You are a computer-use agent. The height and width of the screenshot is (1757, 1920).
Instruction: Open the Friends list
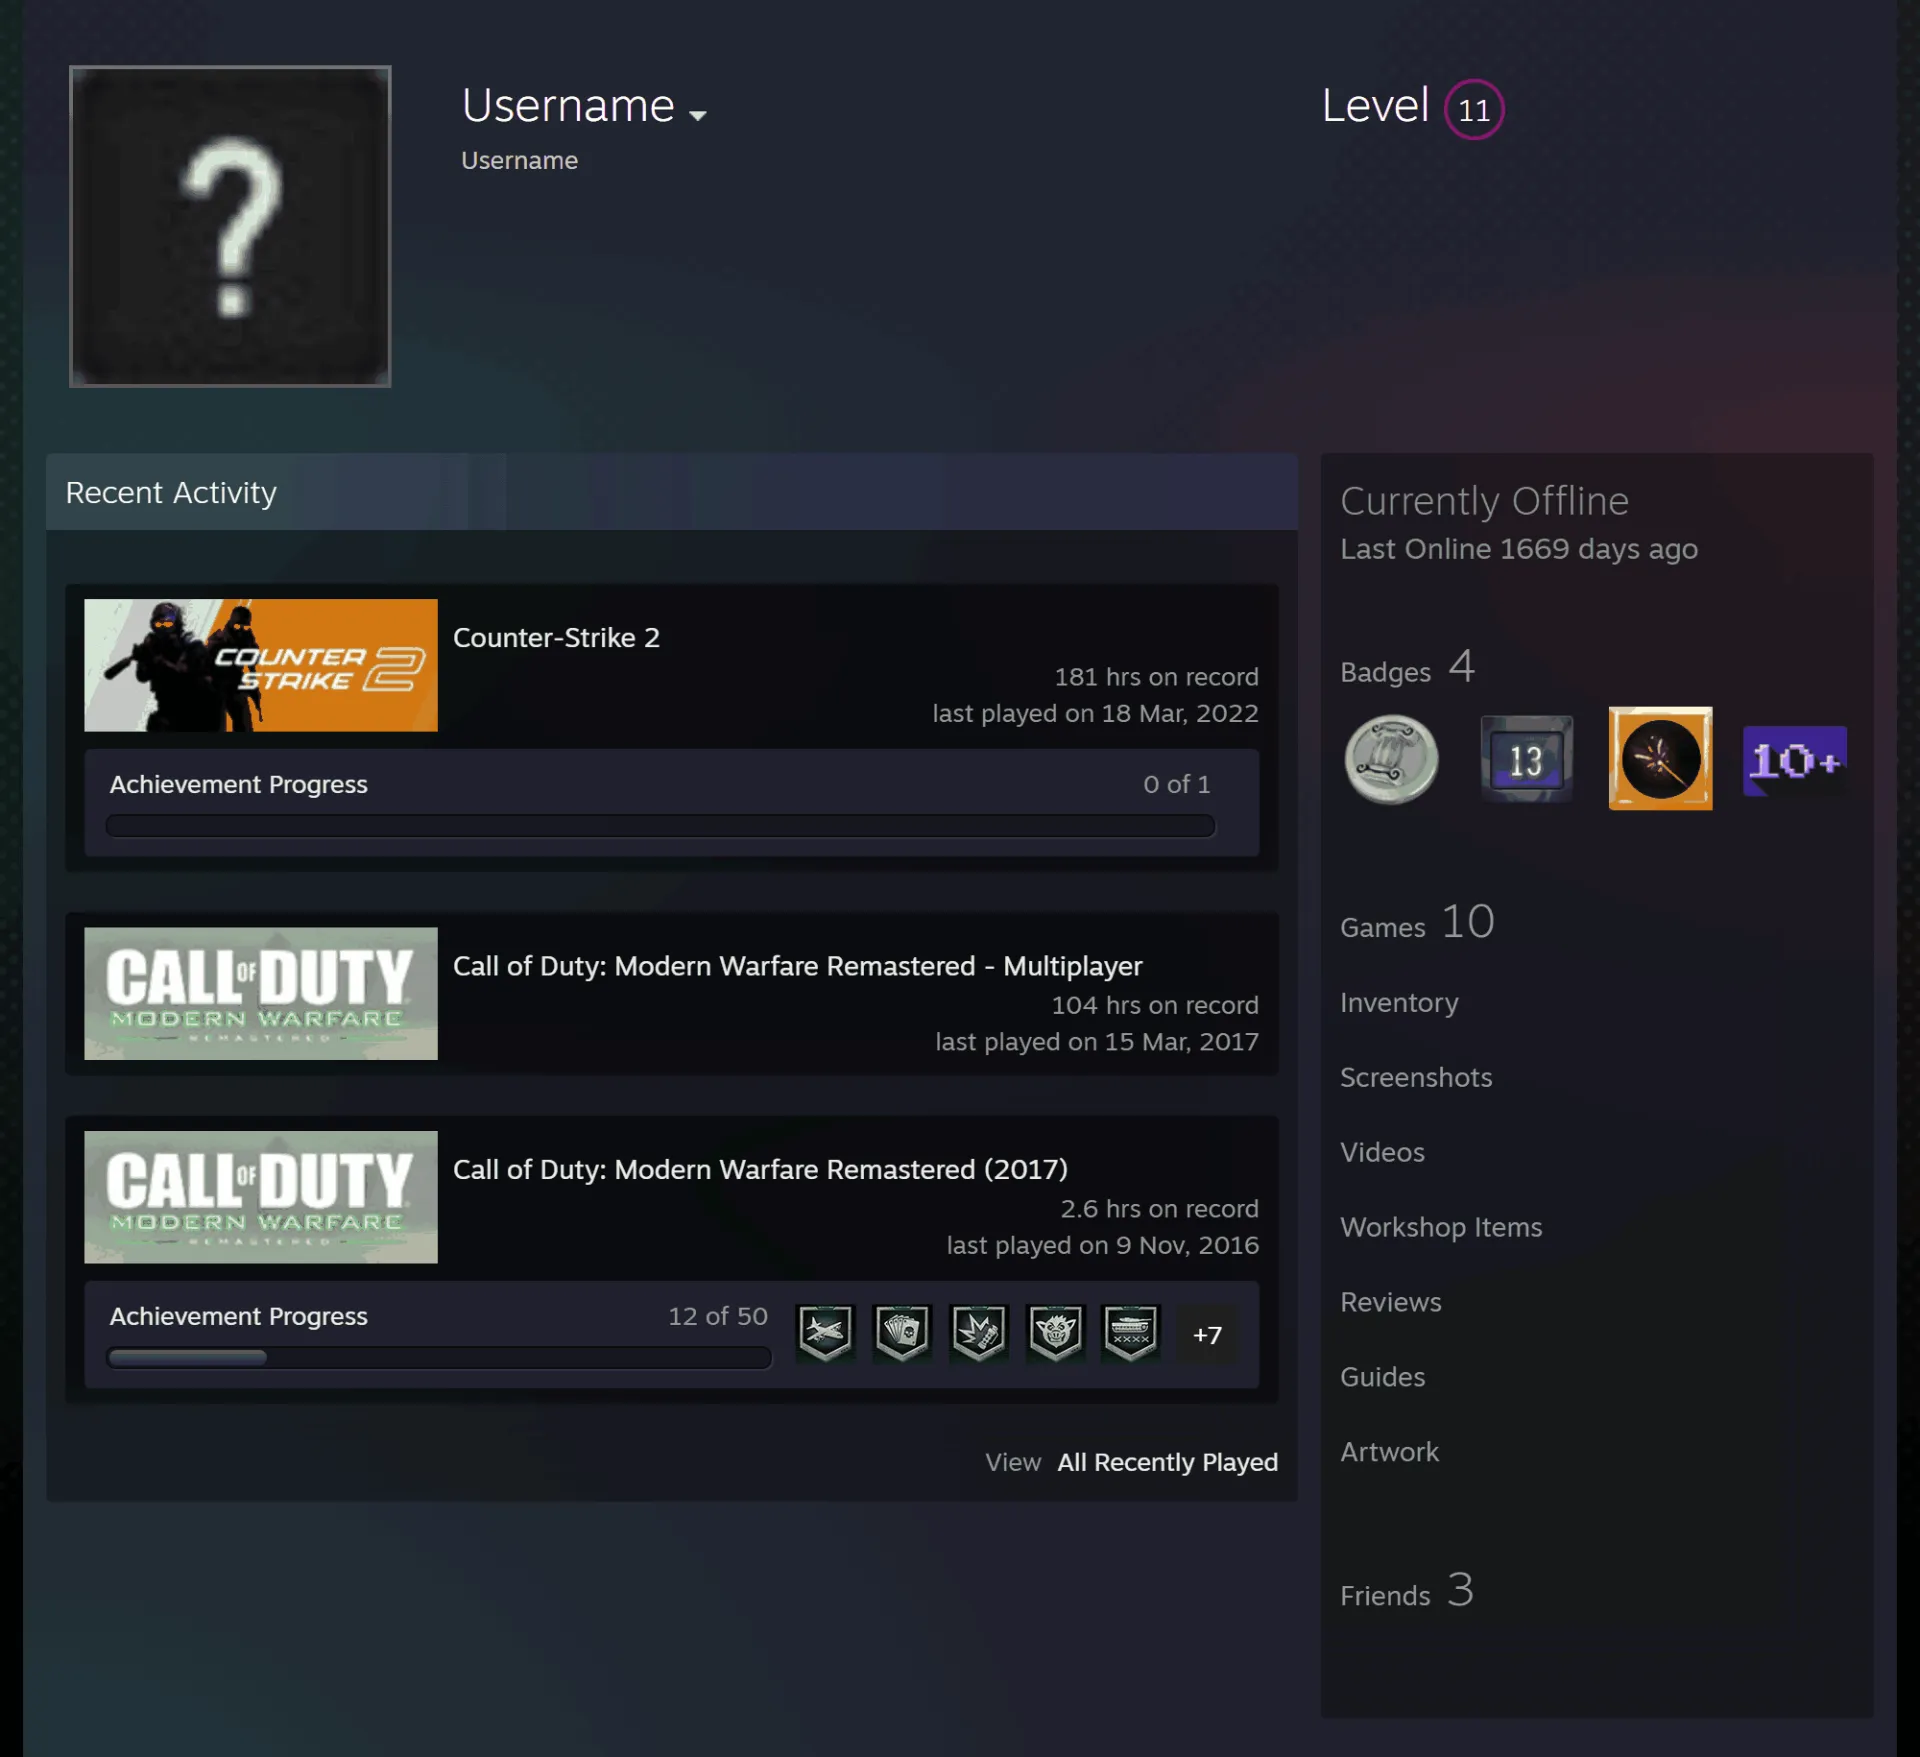[x=1406, y=1591]
